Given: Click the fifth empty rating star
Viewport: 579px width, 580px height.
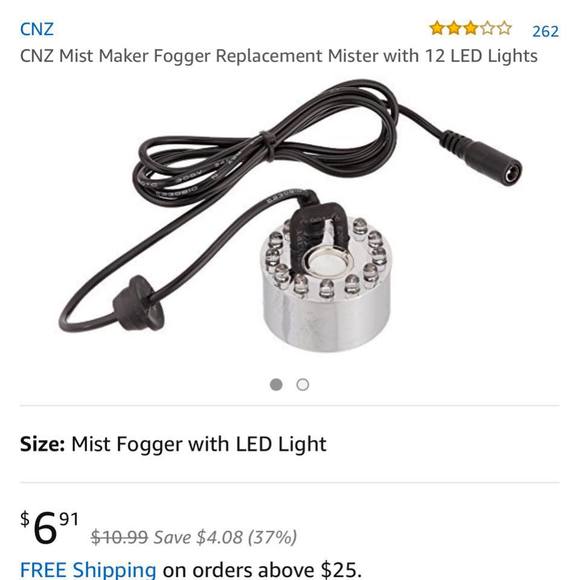Looking at the screenshot, I should tap(504, 28).
